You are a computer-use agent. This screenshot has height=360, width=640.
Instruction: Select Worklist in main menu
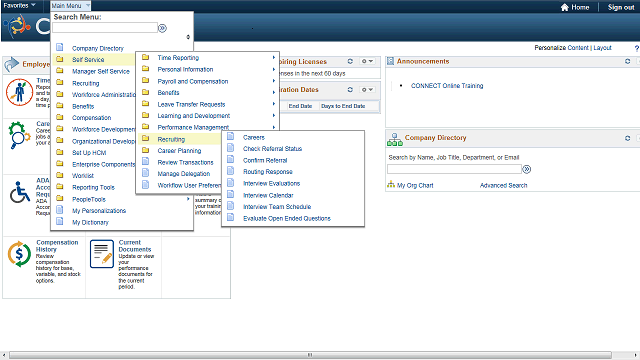click(x=83, y=176)
